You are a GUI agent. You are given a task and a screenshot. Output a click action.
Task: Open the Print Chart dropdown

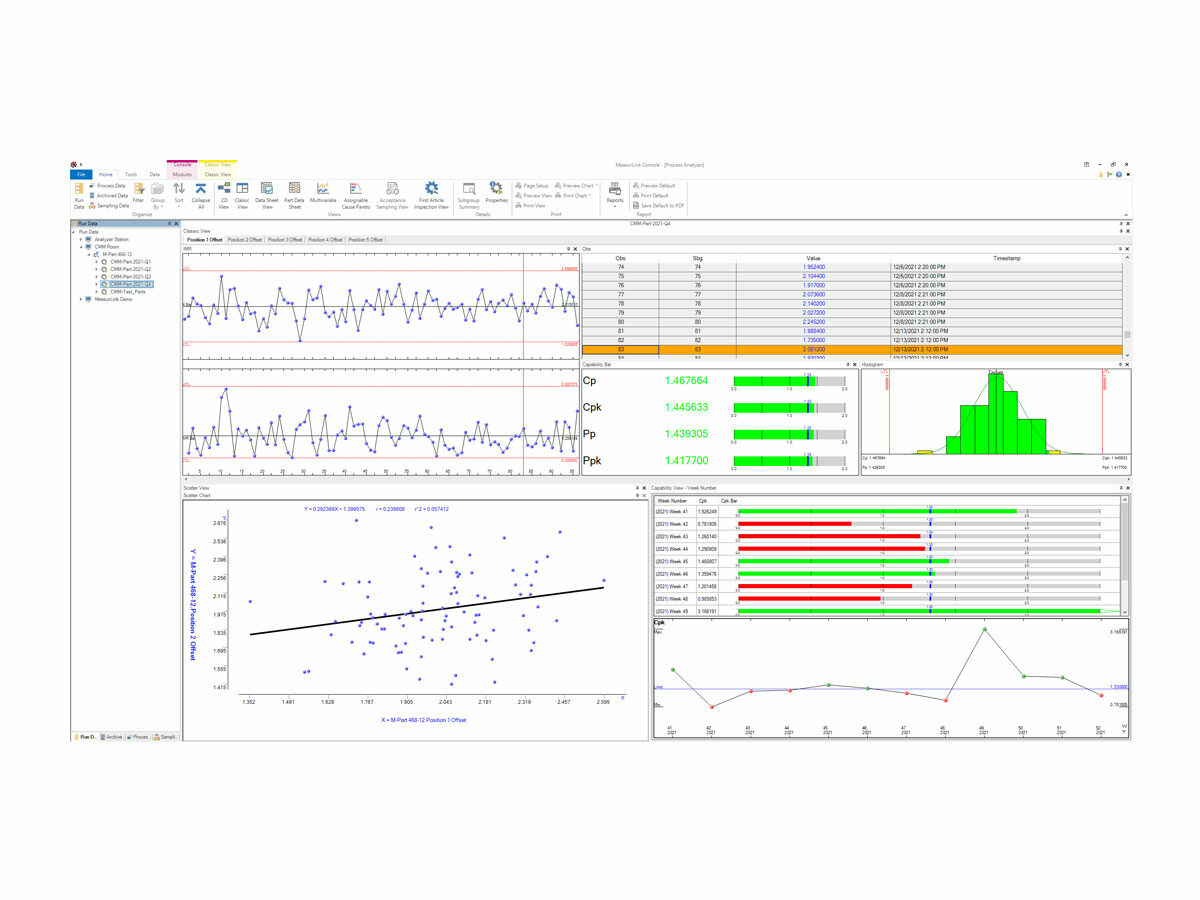click(x=573, y=196)
